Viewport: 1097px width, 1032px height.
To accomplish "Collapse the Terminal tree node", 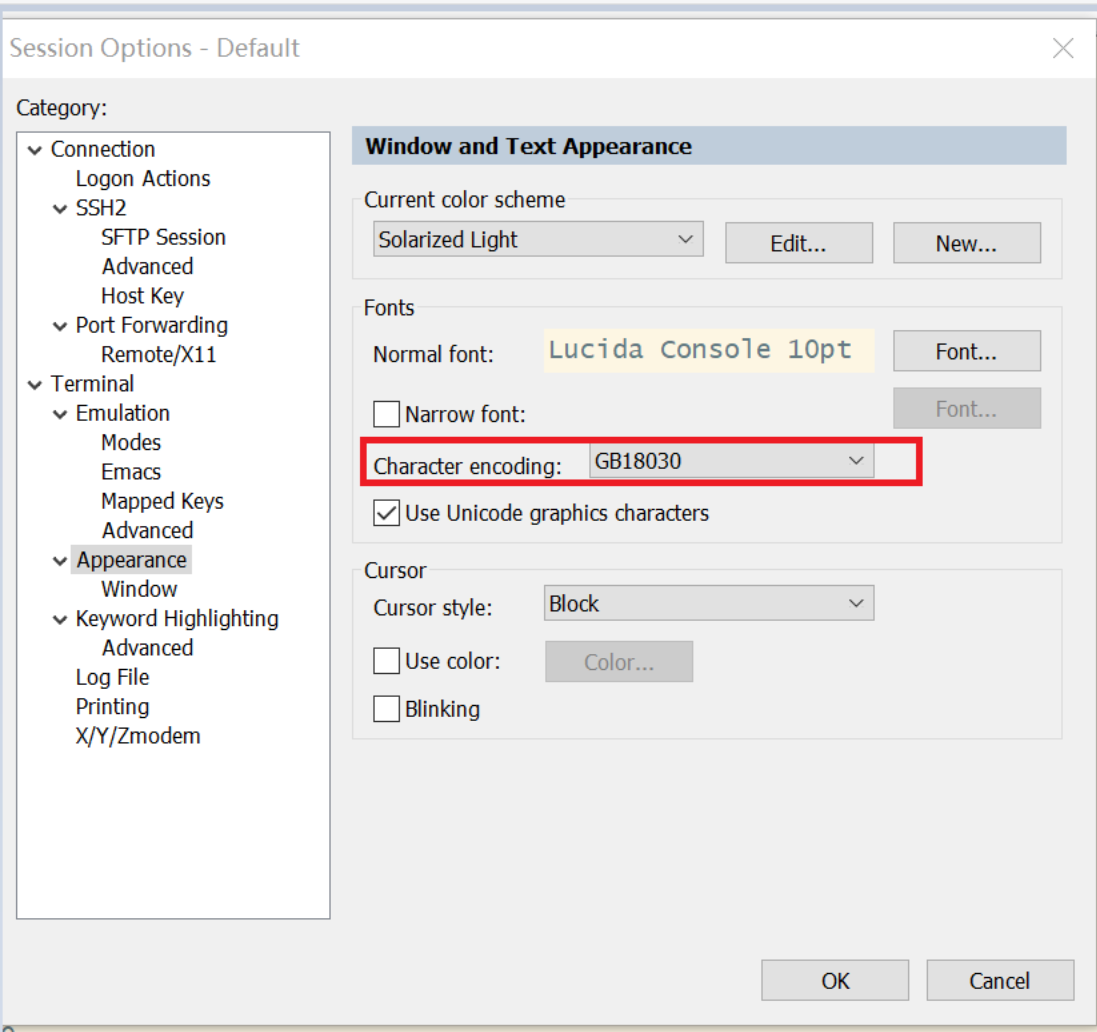I will pyautogui.click(x=35, y=385).
